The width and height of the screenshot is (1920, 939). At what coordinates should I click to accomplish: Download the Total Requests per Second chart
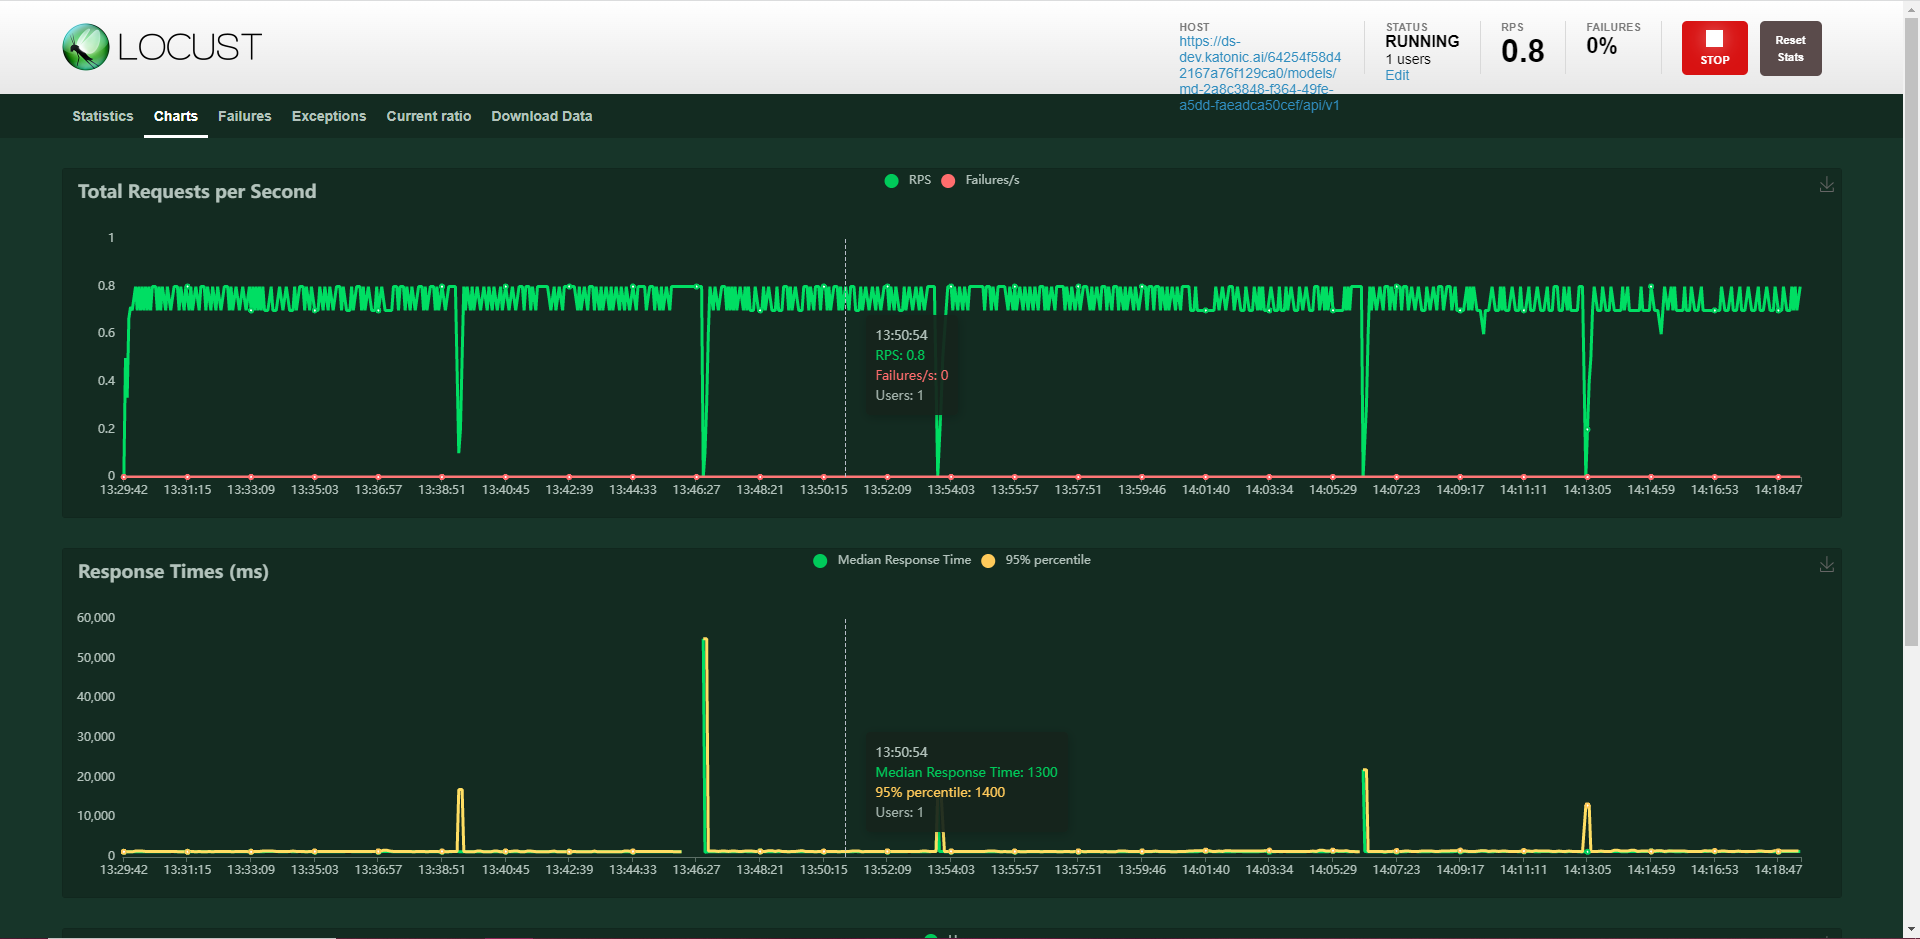pyautogui.click(x=1826, y=185)
